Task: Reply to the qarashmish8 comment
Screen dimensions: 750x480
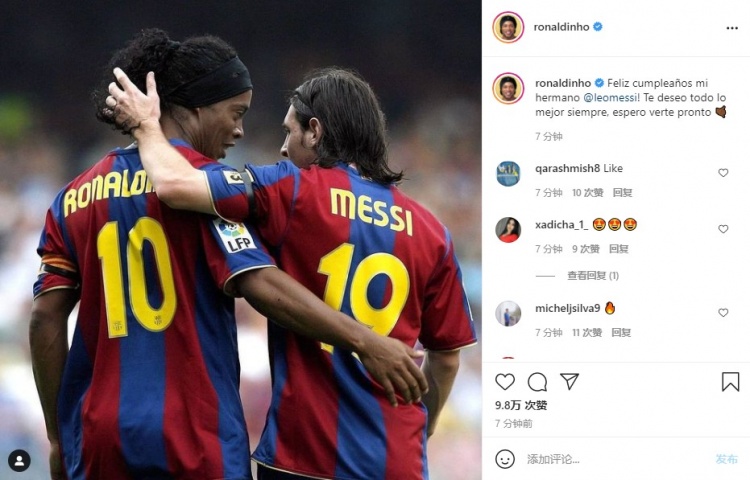Action: point(622,193)
